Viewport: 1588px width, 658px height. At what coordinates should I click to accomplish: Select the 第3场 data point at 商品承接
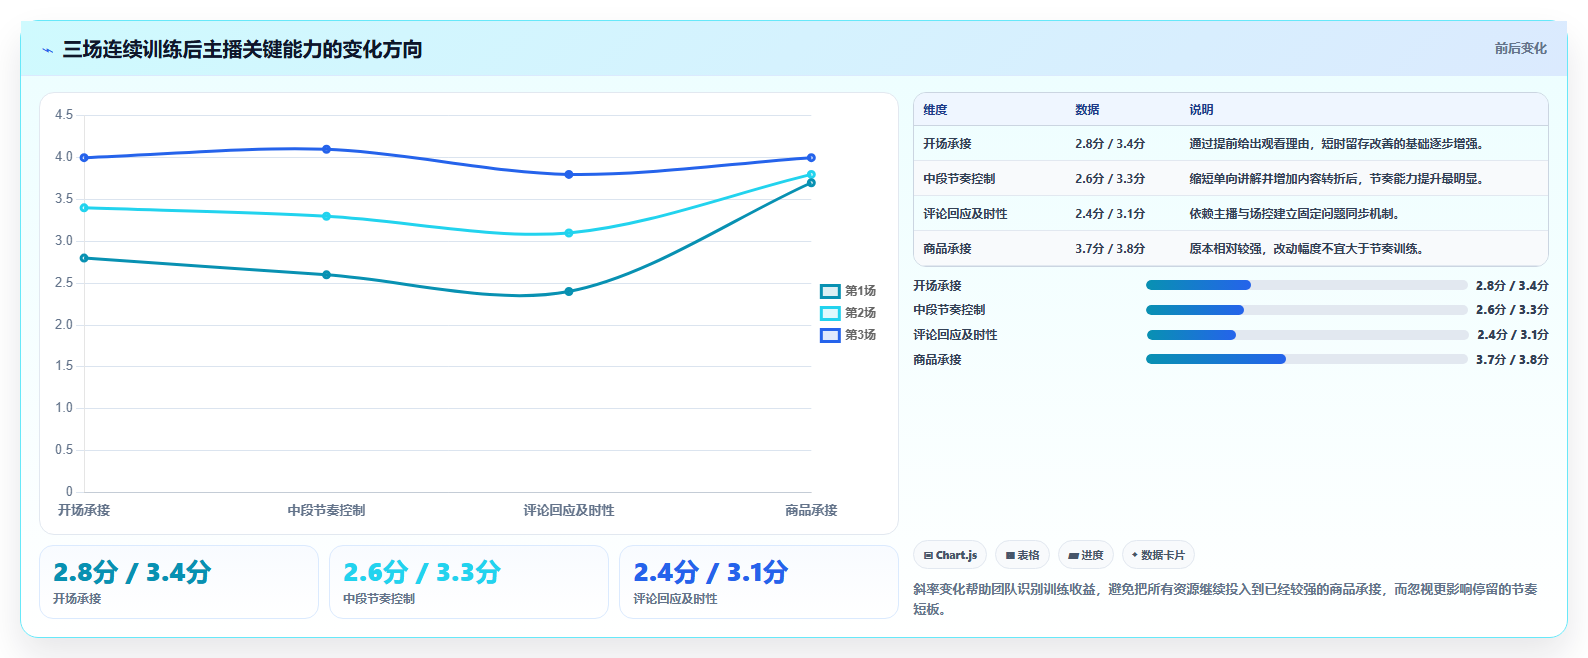pyautogui.click(x=811, y=158)
